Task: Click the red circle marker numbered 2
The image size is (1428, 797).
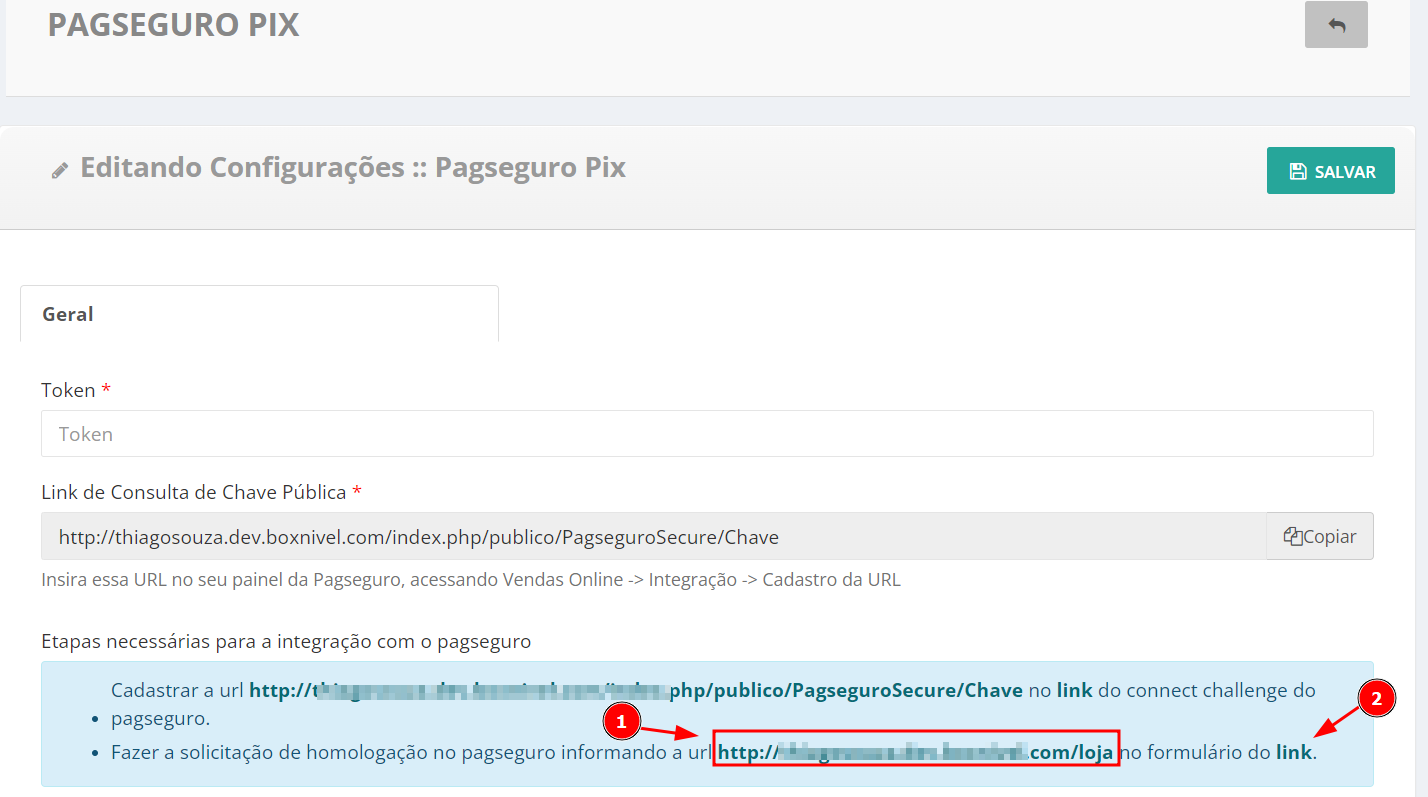Action: tap(1376, 700)
